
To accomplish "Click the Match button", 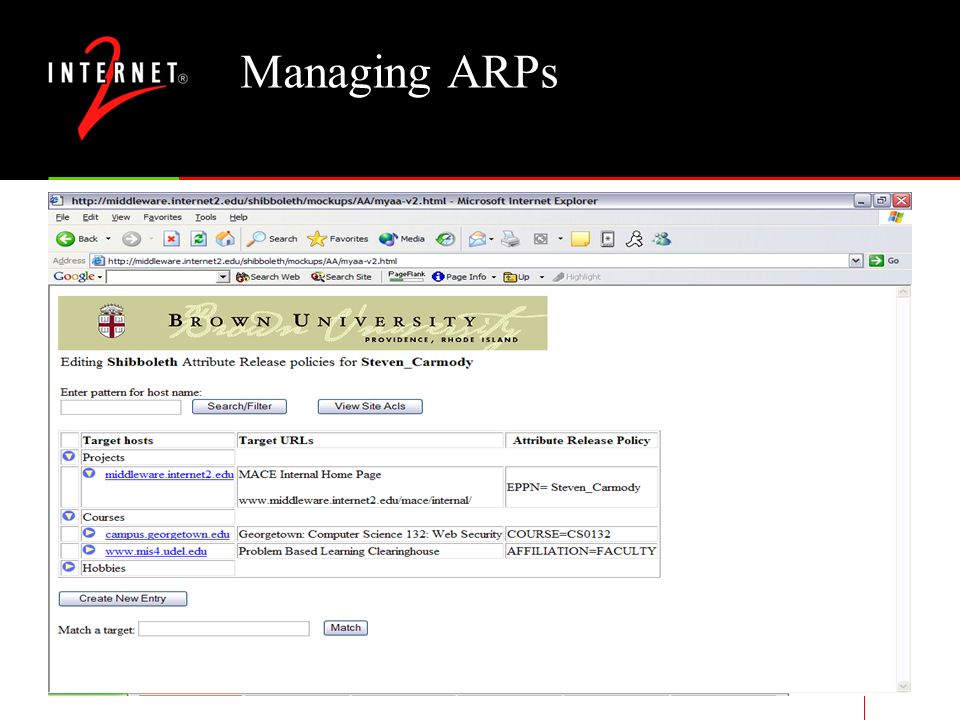I will [x=345, y=628].
